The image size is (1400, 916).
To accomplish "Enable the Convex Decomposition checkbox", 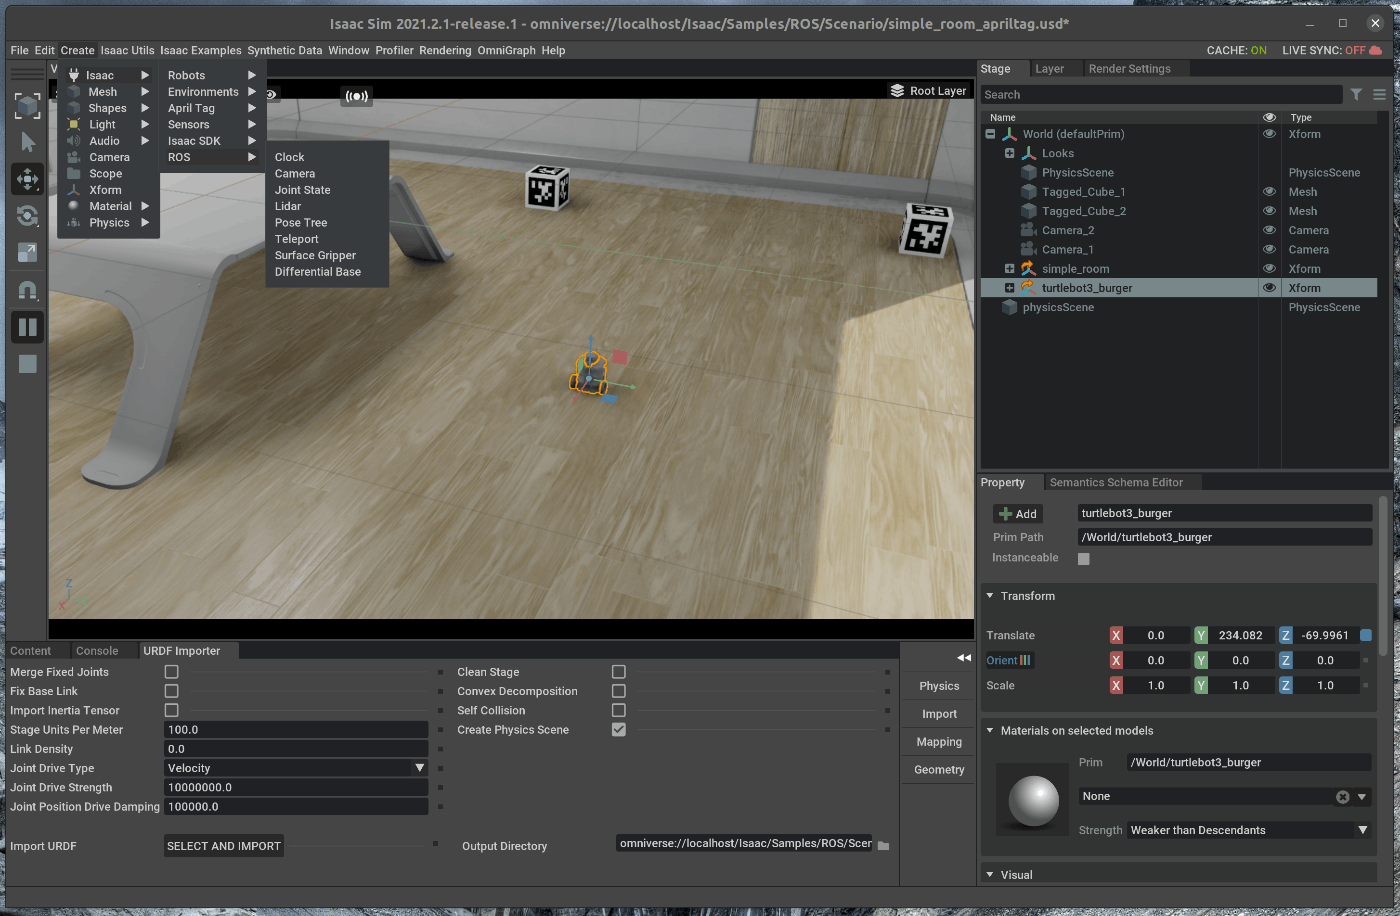I will click(618, 691).
